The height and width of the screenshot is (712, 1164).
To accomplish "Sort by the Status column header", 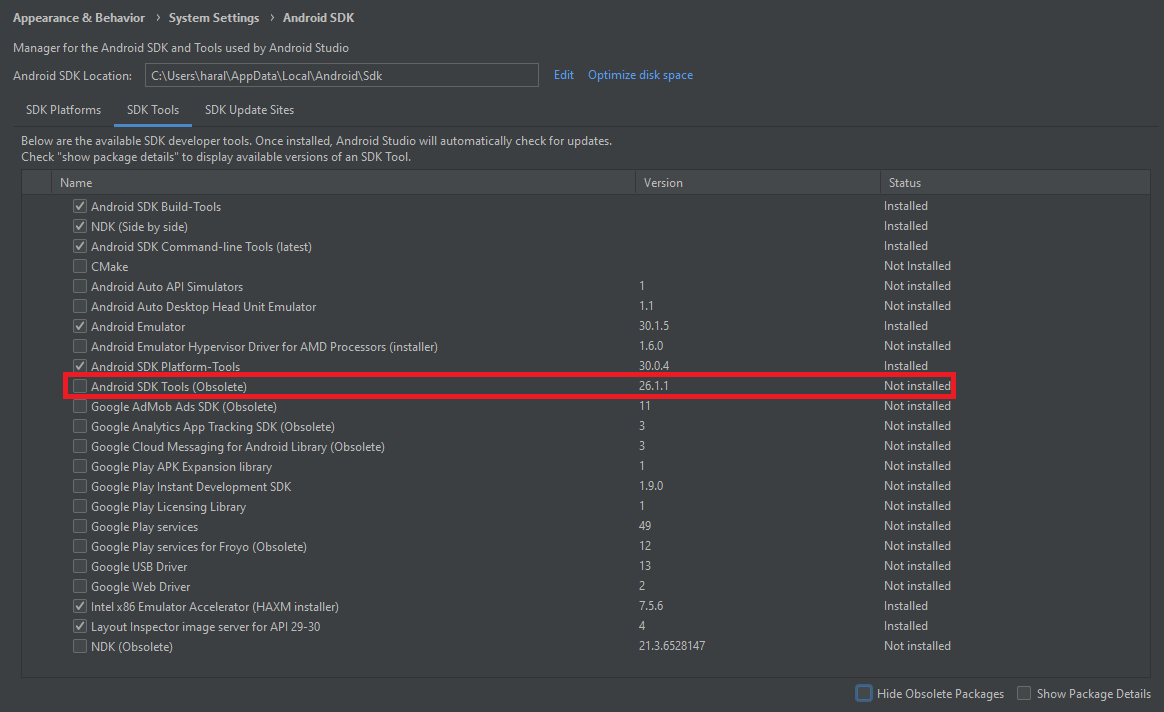I will point(1015,183).
